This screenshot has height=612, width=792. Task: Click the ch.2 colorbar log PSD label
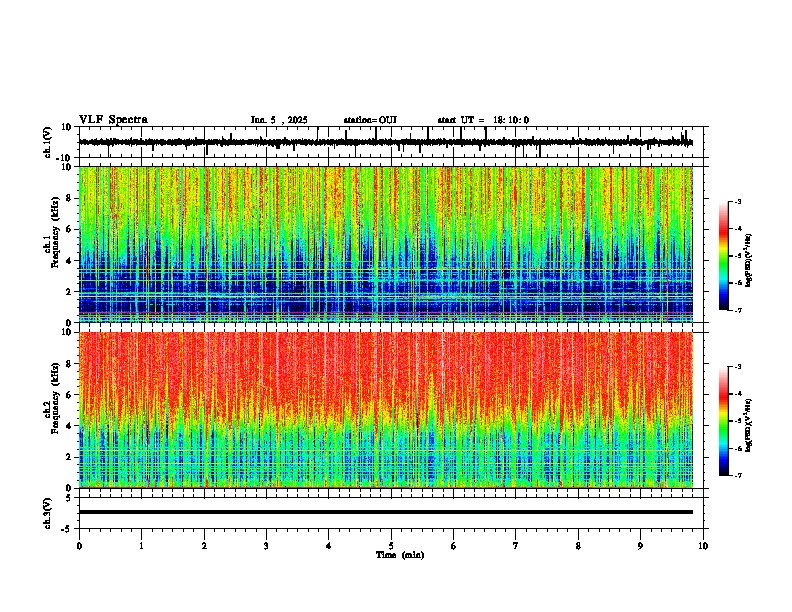pos(749,425)
